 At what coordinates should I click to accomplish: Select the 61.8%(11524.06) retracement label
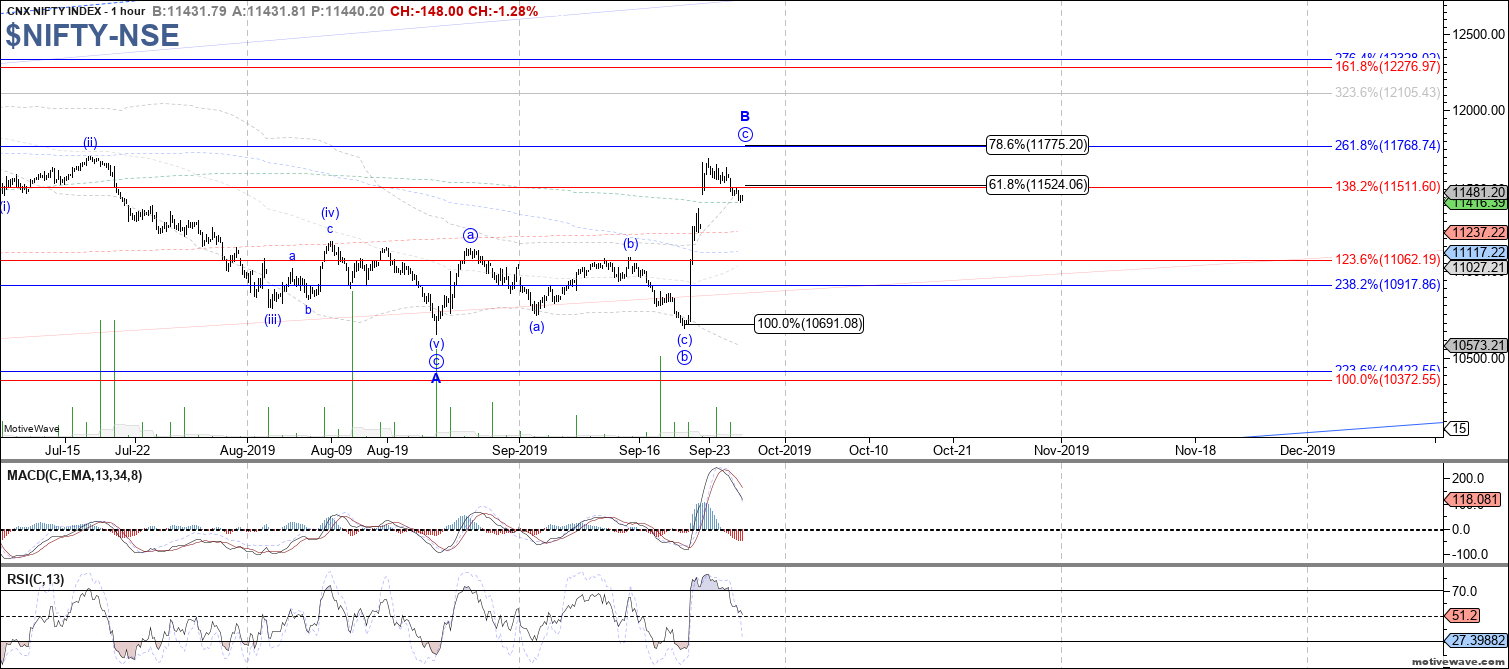tap(1037, 185)
